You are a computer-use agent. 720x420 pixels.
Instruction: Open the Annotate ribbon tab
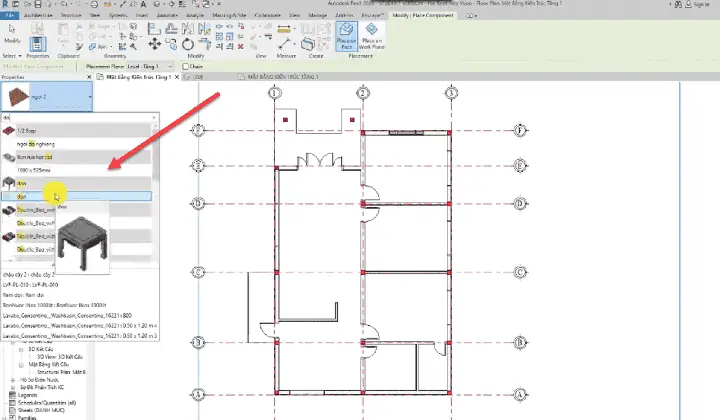click(x=167, y=15)
